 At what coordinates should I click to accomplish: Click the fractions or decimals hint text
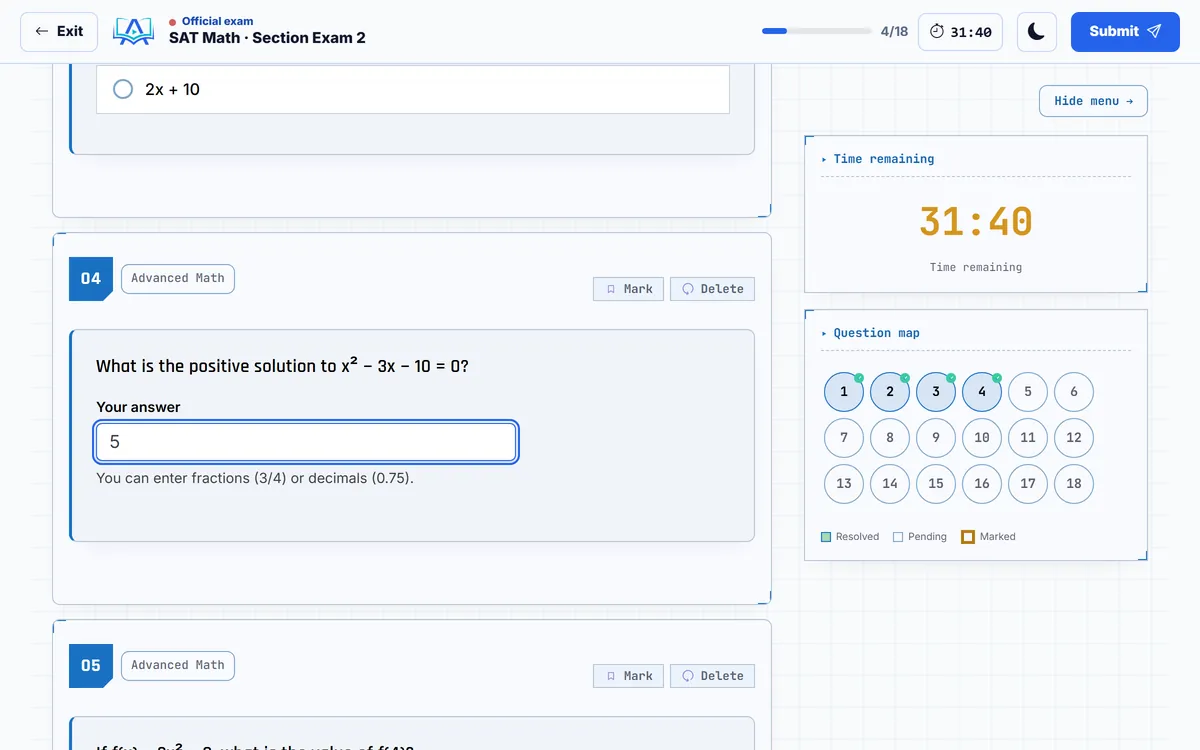coord(255,478)
